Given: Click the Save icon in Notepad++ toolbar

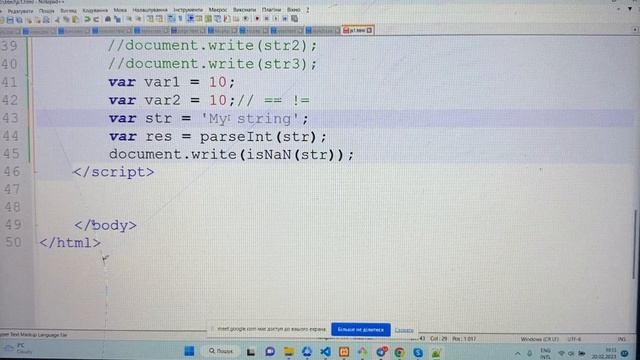Looking at the screenshot, I should pyautogui.click(x=10, y=19).
